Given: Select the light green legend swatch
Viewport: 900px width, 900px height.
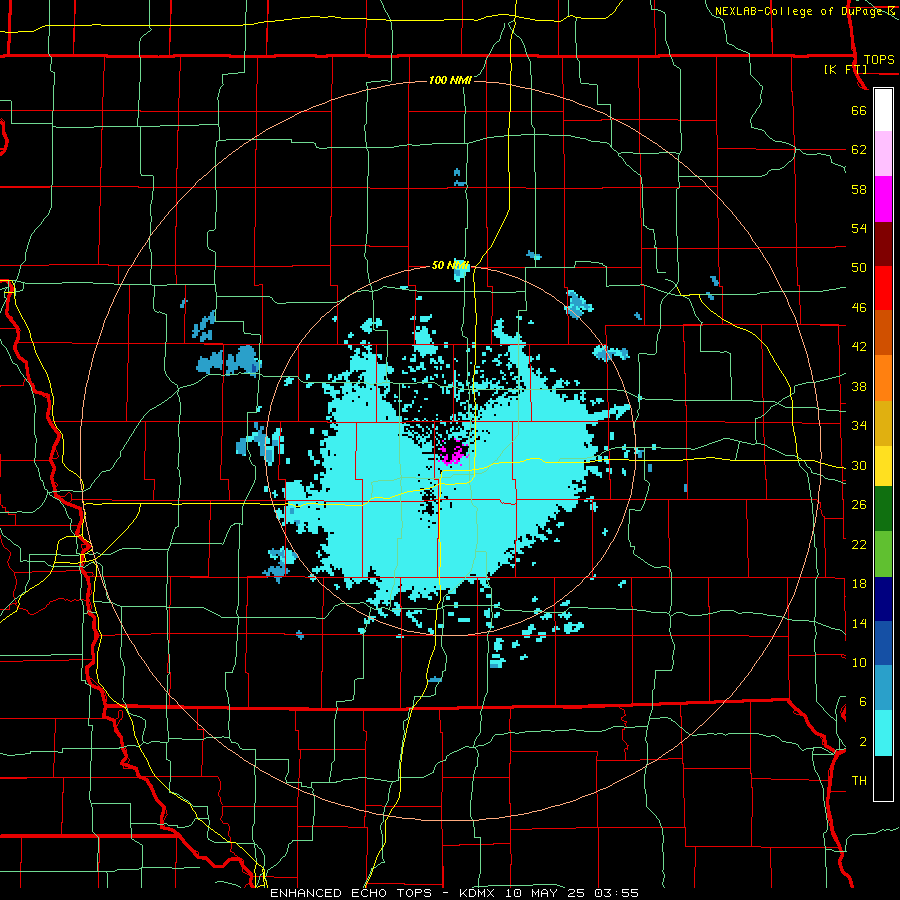Looking at the screenshot, I should (x=883, y=554).
